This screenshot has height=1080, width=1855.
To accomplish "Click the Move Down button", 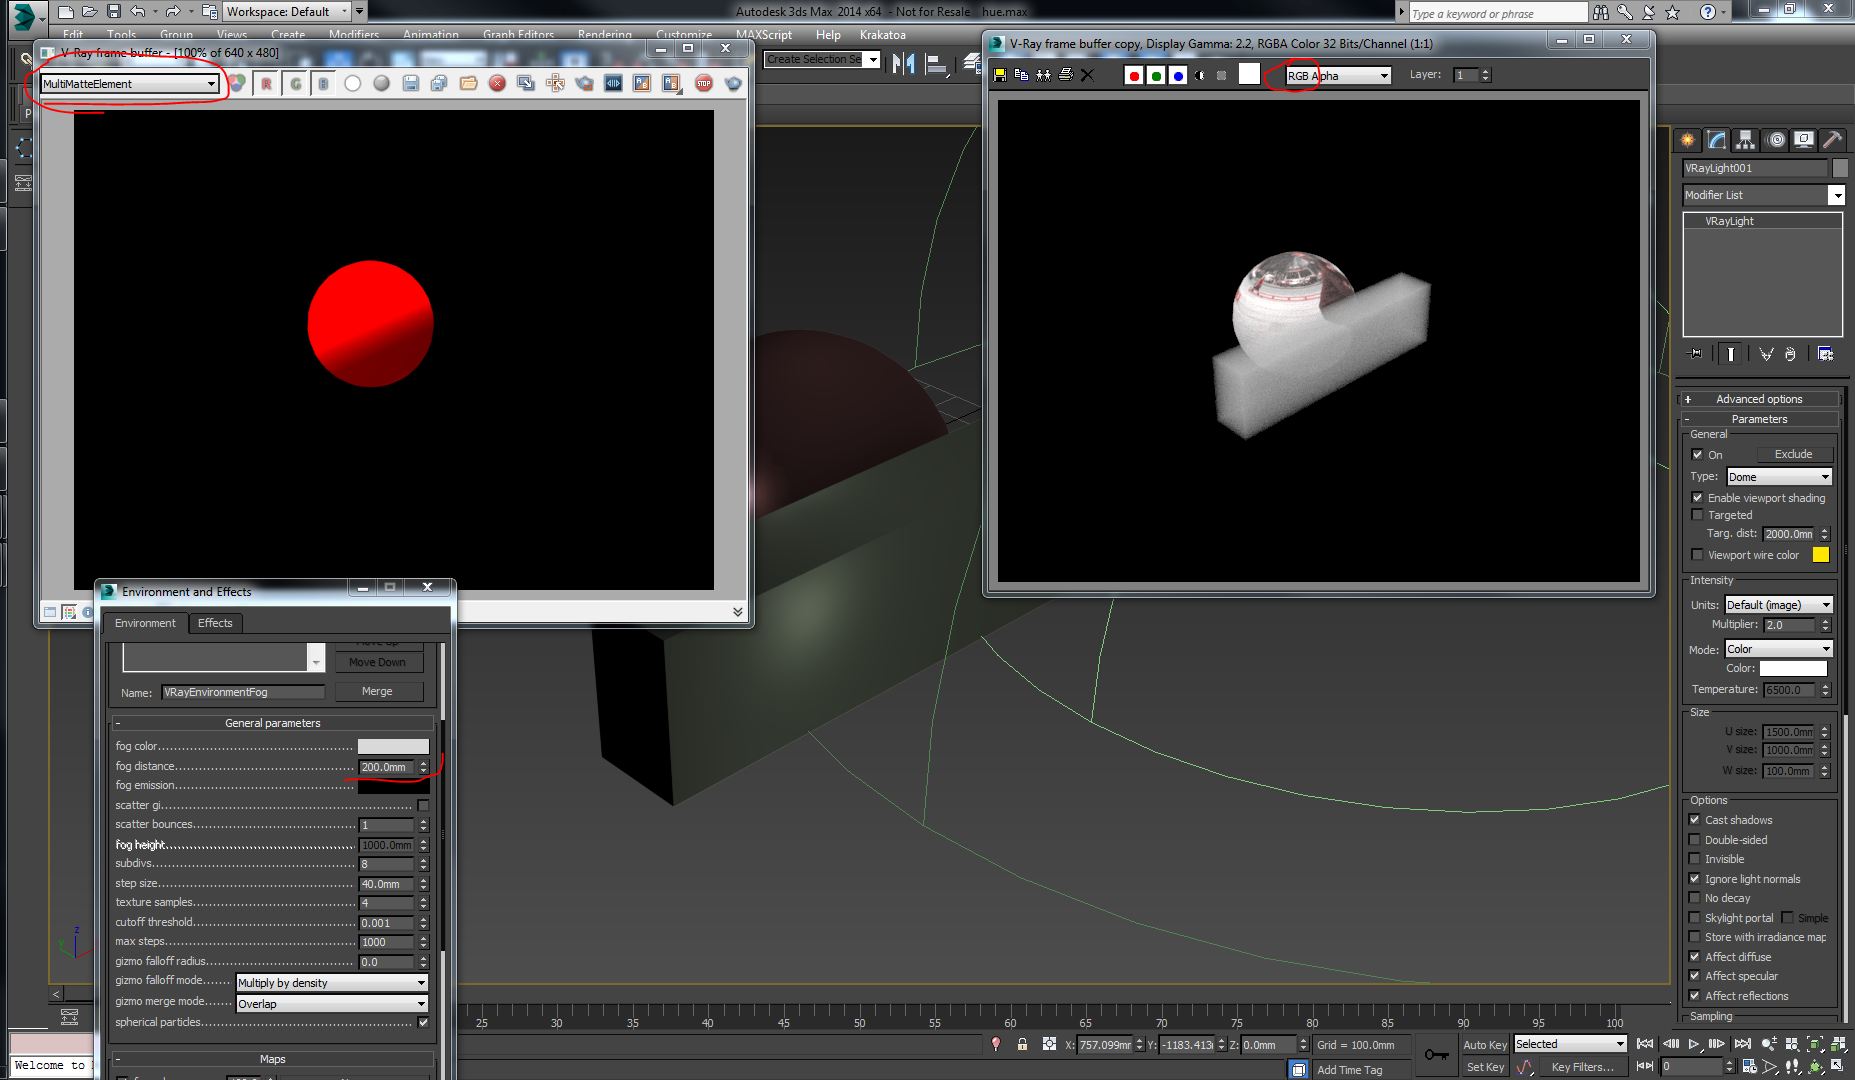I will 377,662.
